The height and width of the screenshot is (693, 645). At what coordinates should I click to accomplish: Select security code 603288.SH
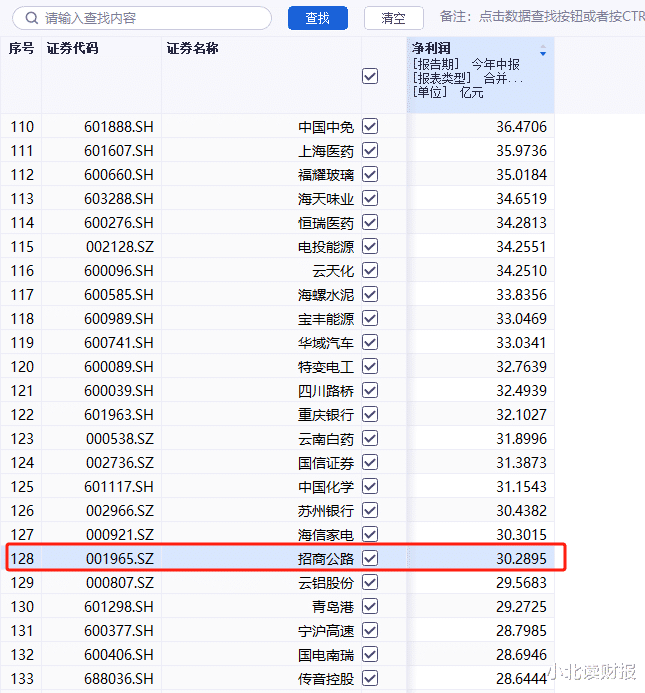[x=119, y=199]
